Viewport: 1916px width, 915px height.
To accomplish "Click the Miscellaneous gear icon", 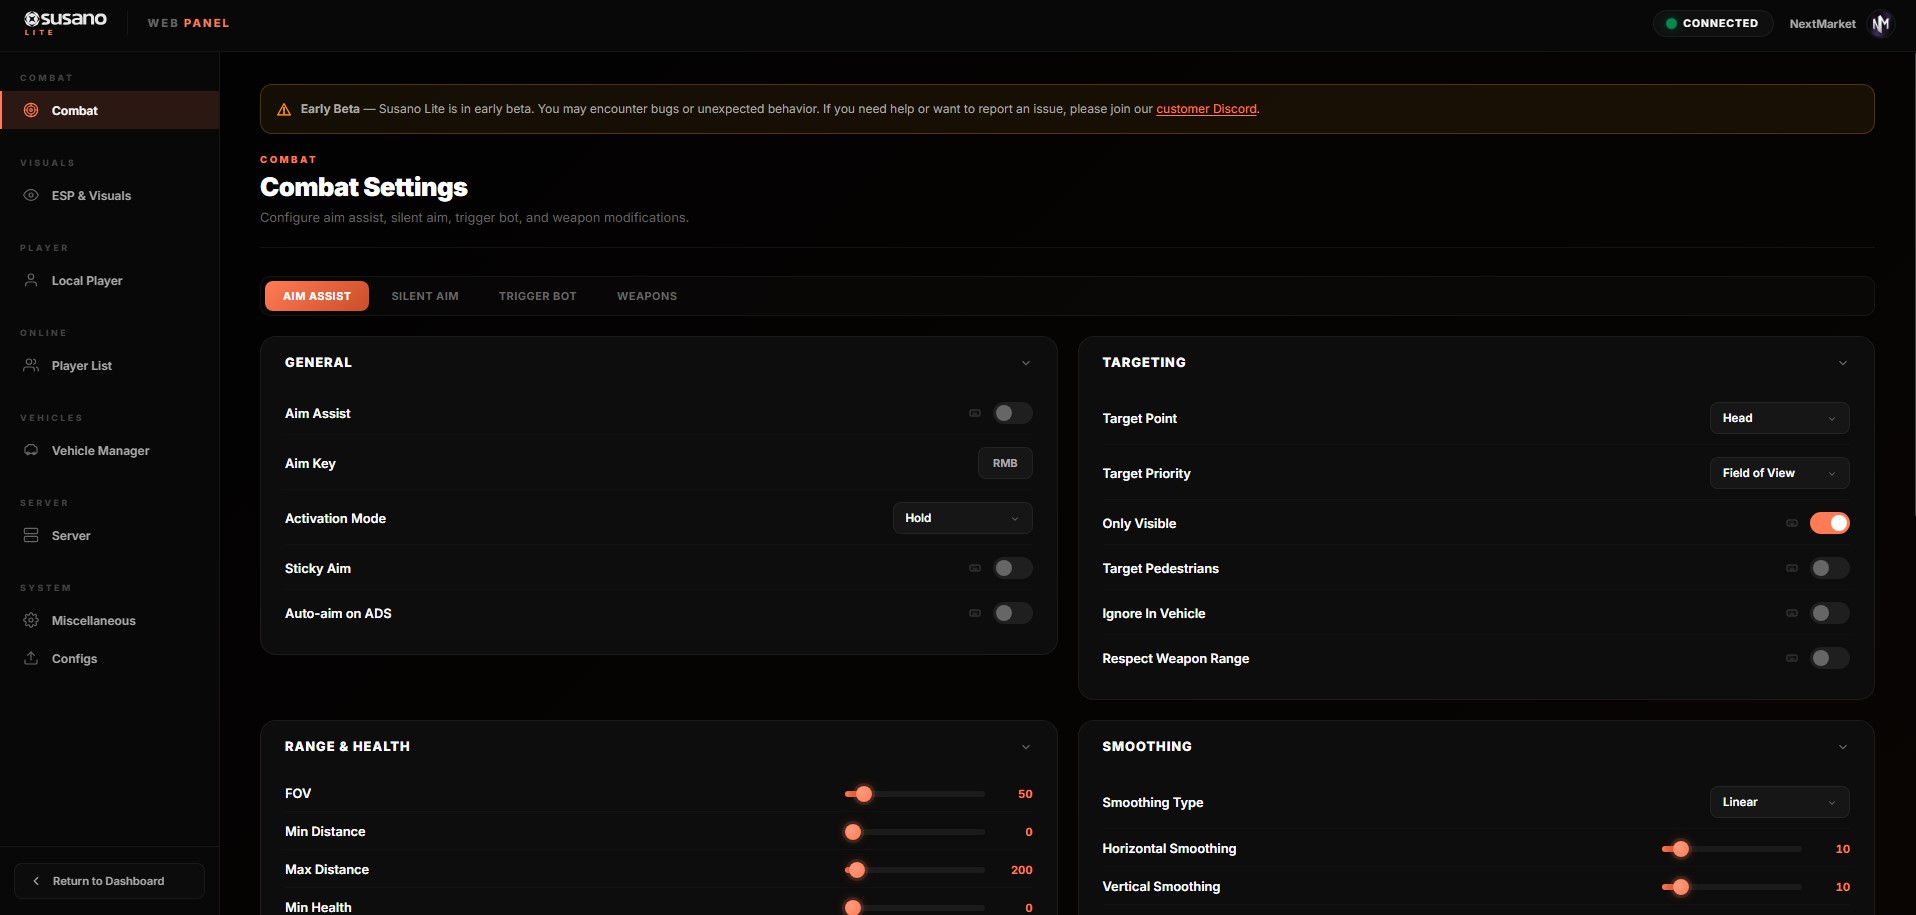I will pos(31,620).
